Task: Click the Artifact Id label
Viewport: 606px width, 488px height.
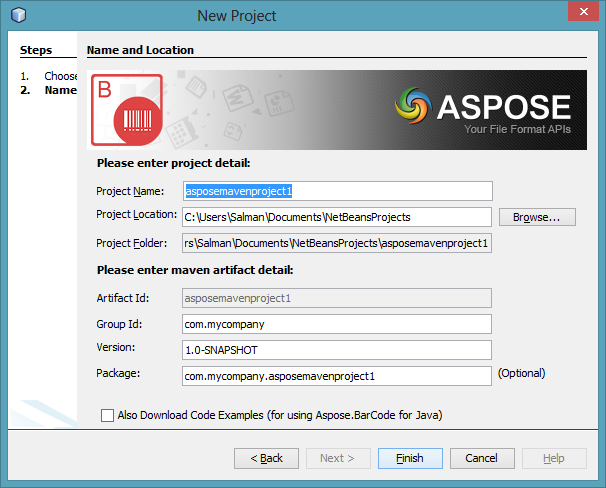Action: coord(123,298)
